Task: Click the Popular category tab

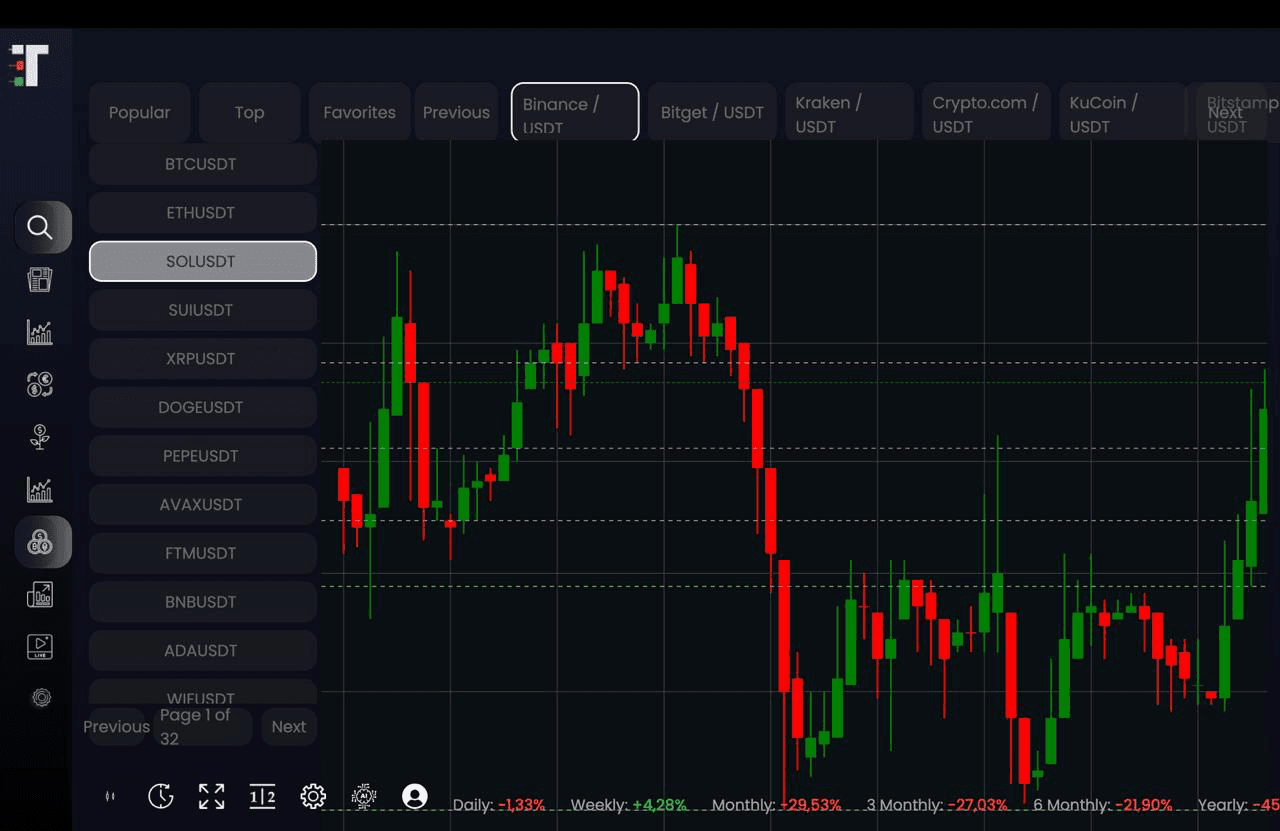Action: click(x=139, y=112)
